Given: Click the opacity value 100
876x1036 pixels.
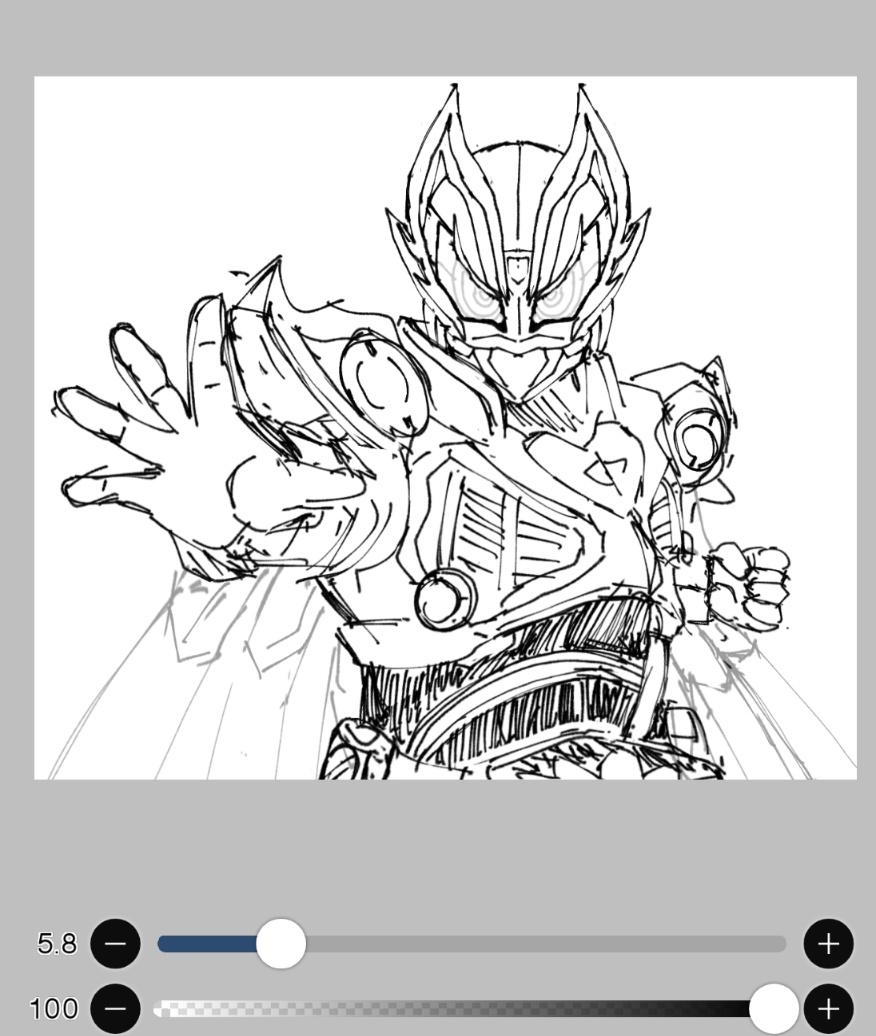Looking at the screenshot, I should 54,1009.
